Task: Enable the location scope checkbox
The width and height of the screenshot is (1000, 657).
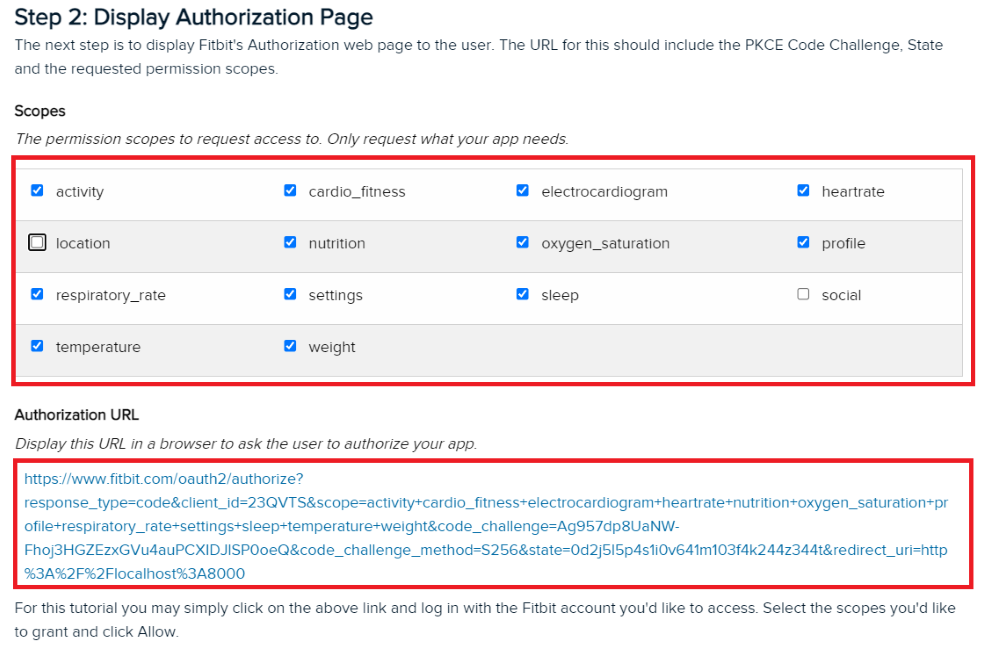Action: coord(37,242)
